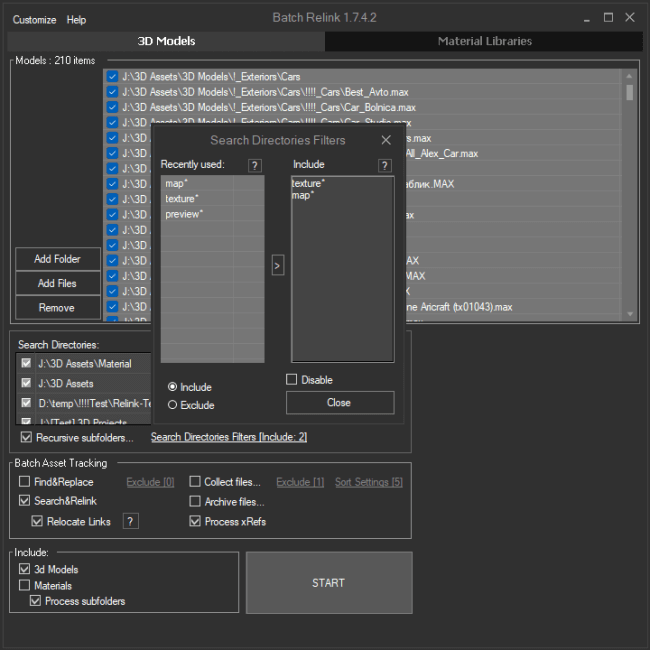The height and width of the screenshot is (650, 650).
Task: Click the help icon beside Recently used
Action: [x=255, y=166]
